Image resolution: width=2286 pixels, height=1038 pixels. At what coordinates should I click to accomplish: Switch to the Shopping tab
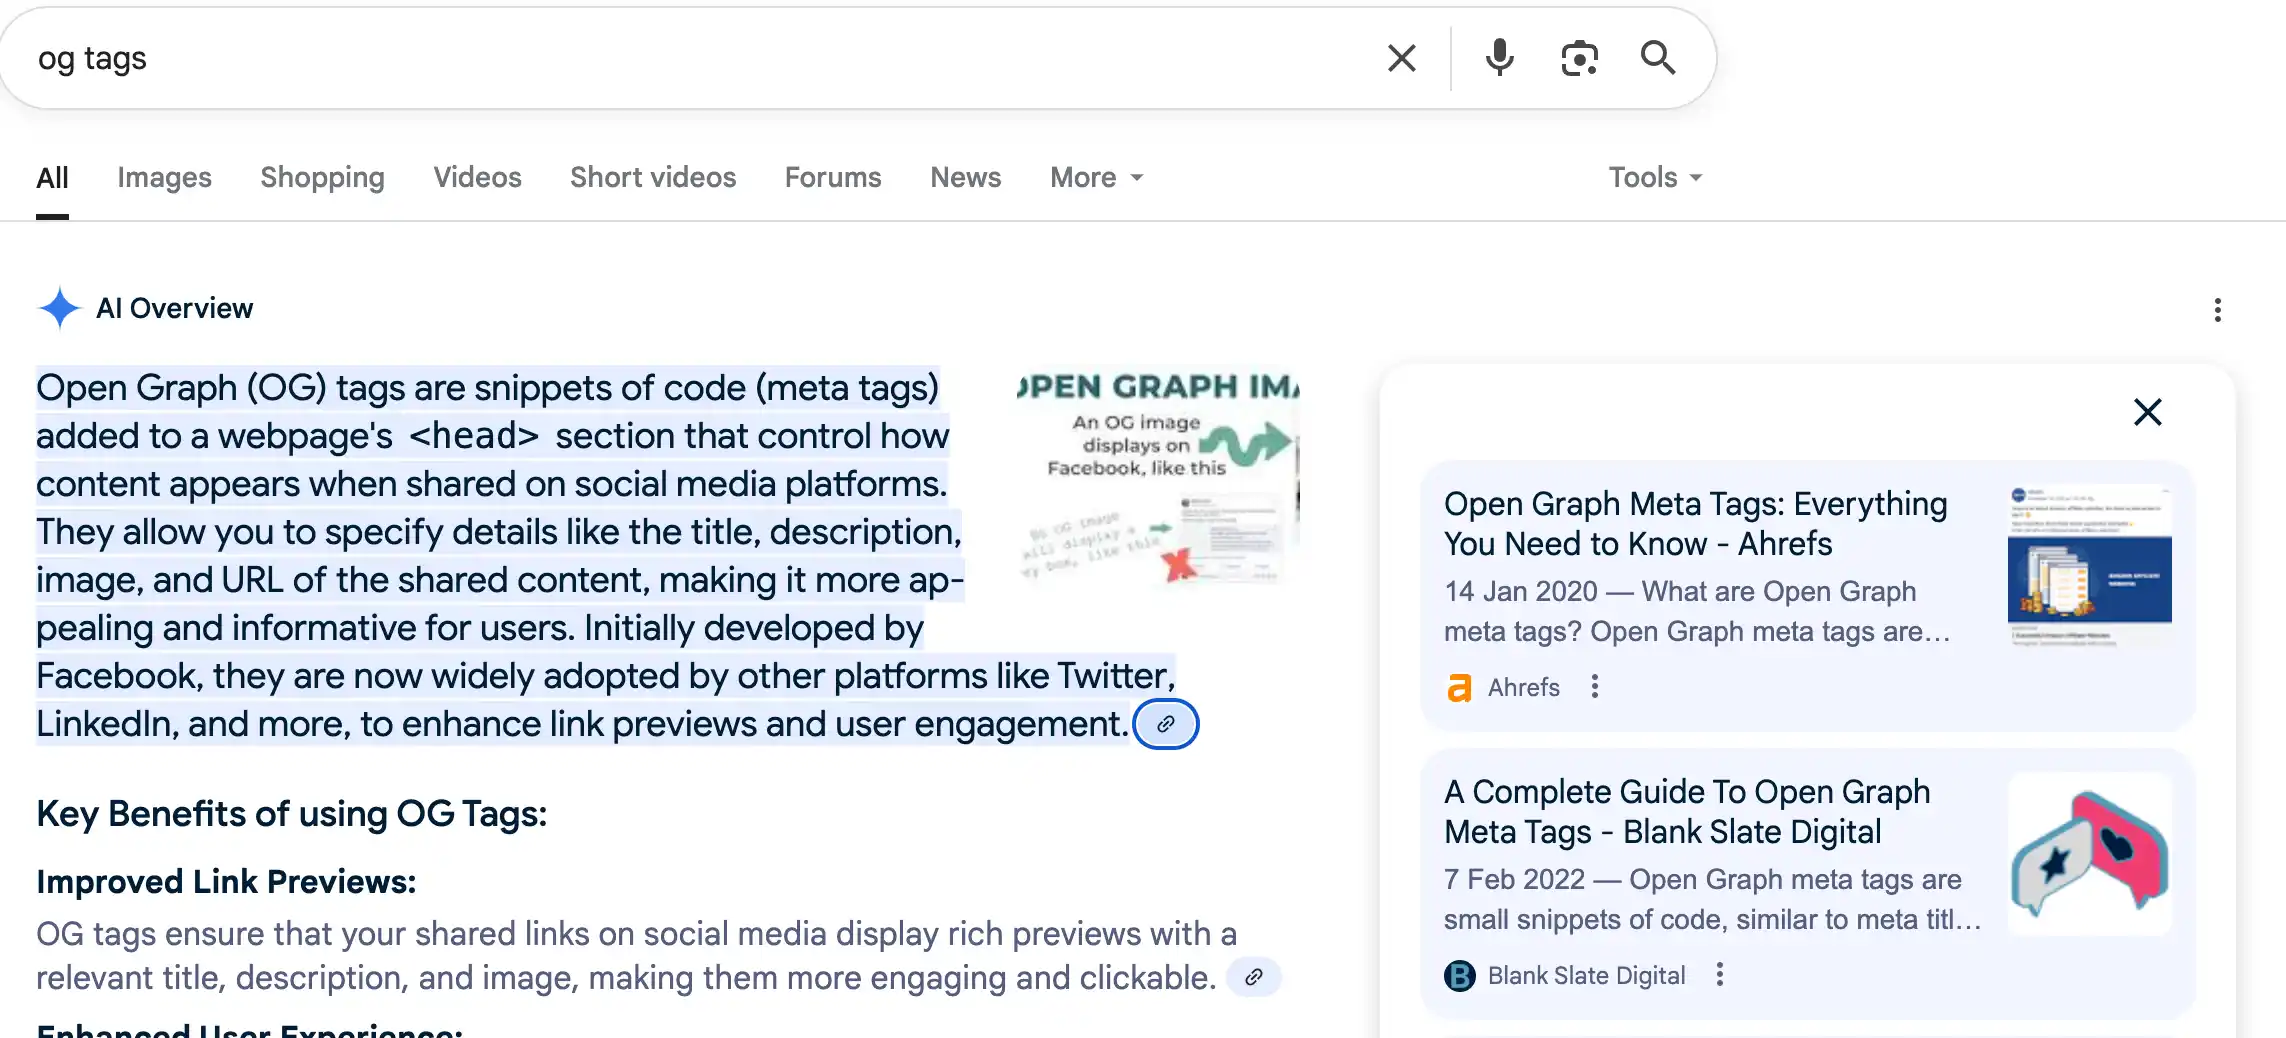click(322, 177)
